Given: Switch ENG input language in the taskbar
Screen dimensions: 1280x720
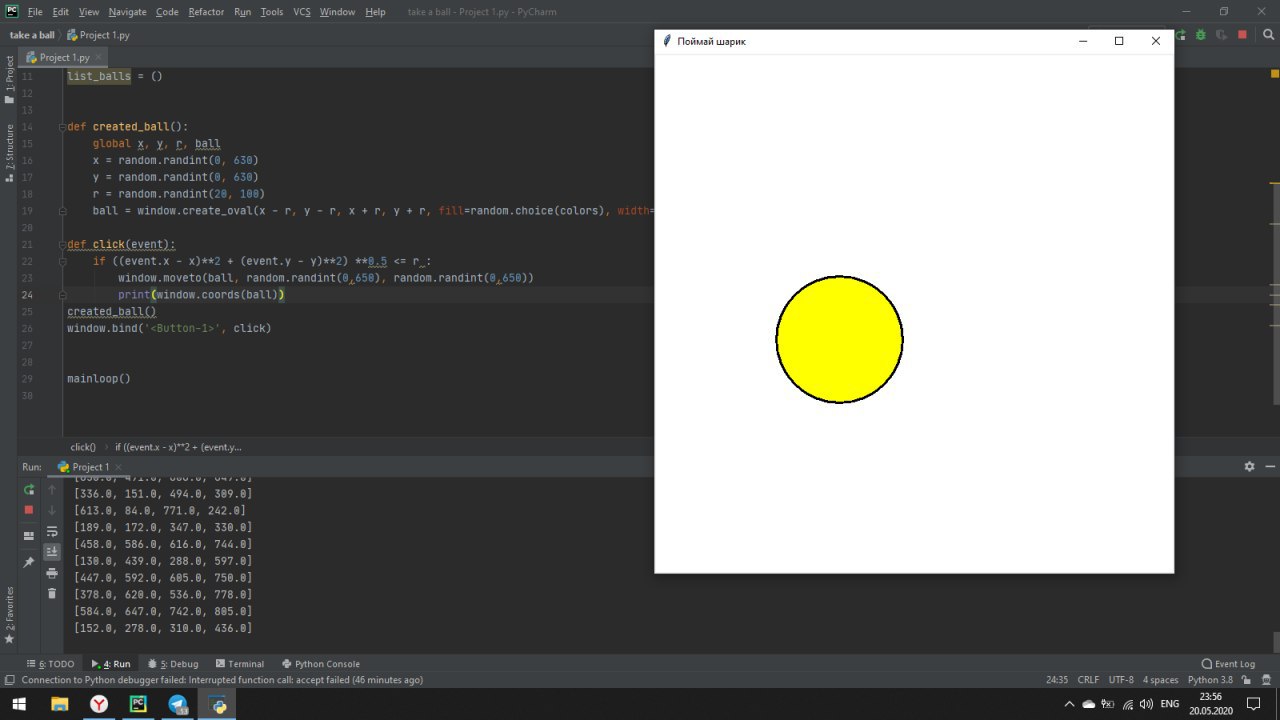Looking at the screenshot, I should (x=1169, y=704).
